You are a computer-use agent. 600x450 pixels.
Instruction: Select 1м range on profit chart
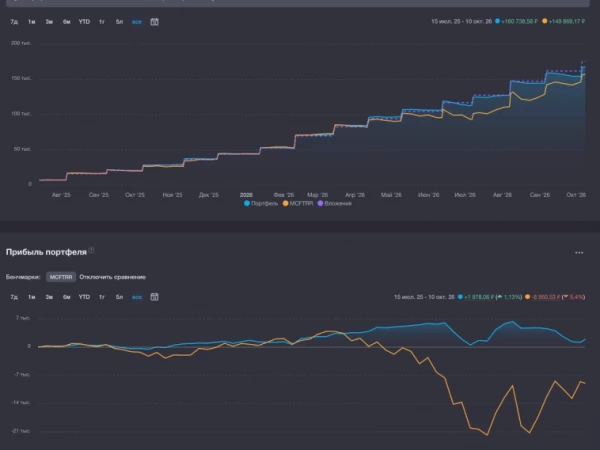[x=32, y=297]
